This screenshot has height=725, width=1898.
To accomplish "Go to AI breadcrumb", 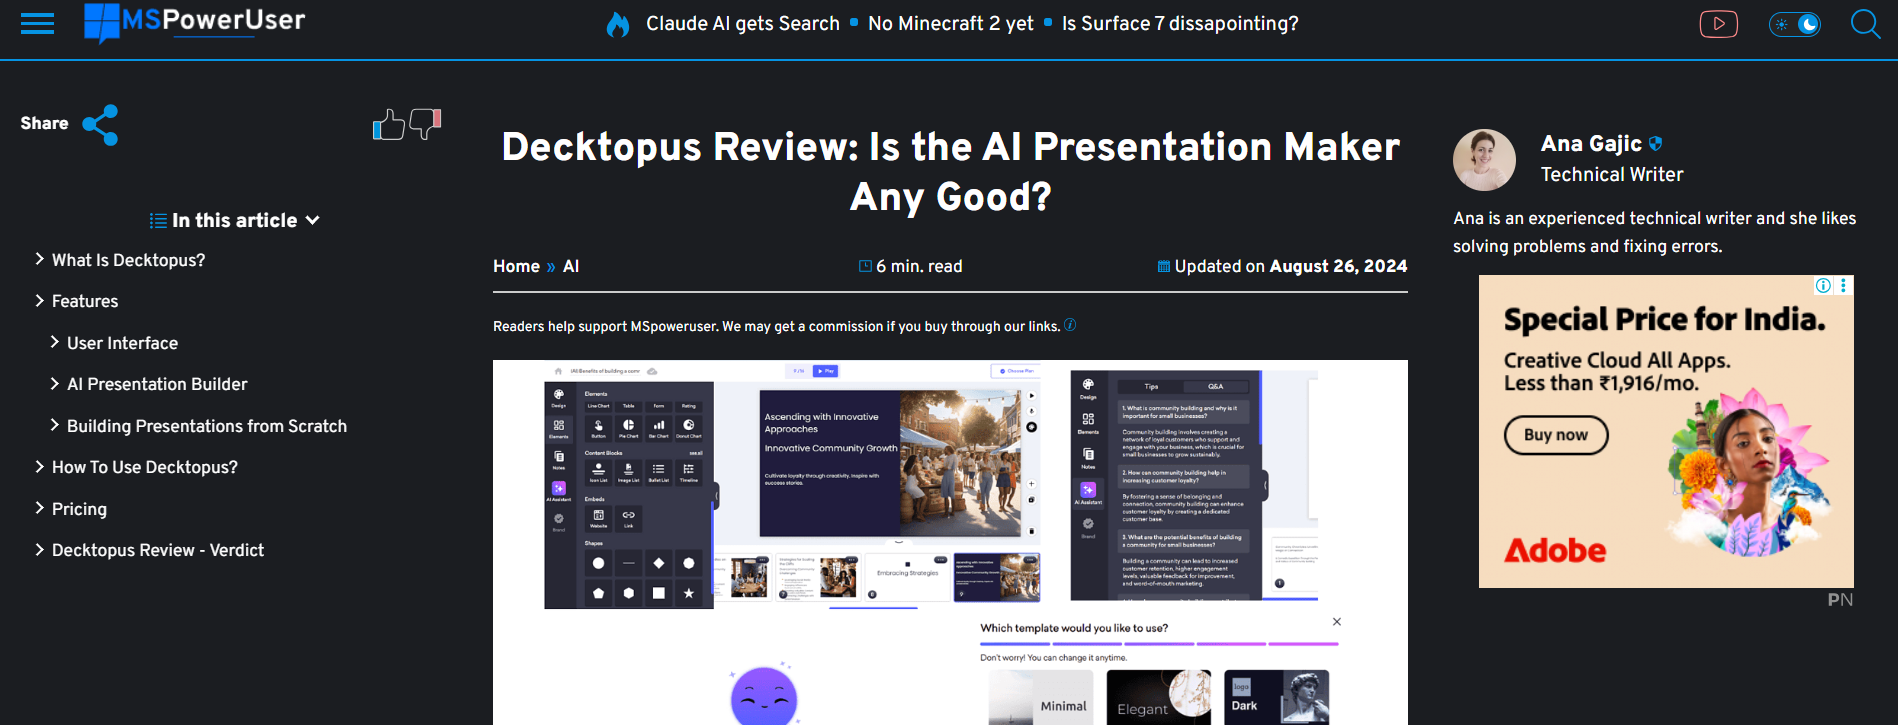I will (x=571, y=266).
